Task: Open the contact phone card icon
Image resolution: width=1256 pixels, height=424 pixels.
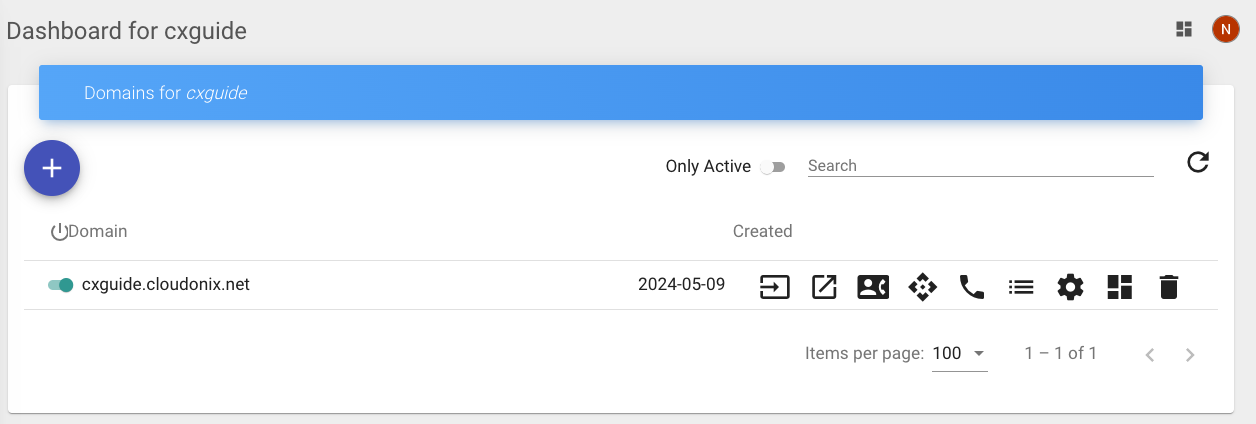Action: [873, 287]
